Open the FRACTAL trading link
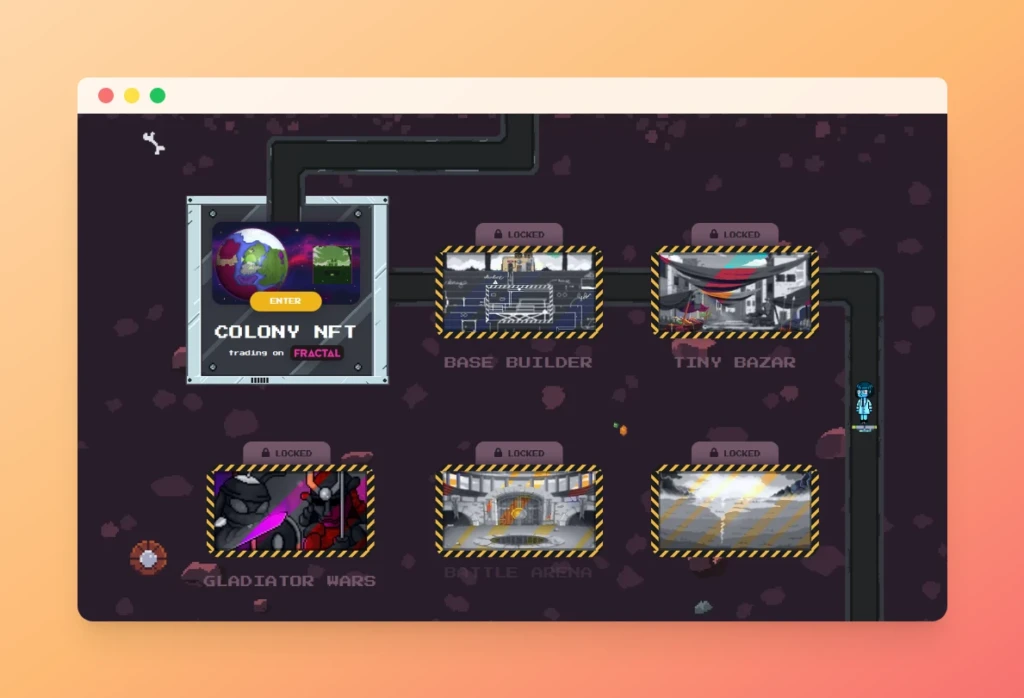Viewport: 1024px width, 698px height. 317,353
